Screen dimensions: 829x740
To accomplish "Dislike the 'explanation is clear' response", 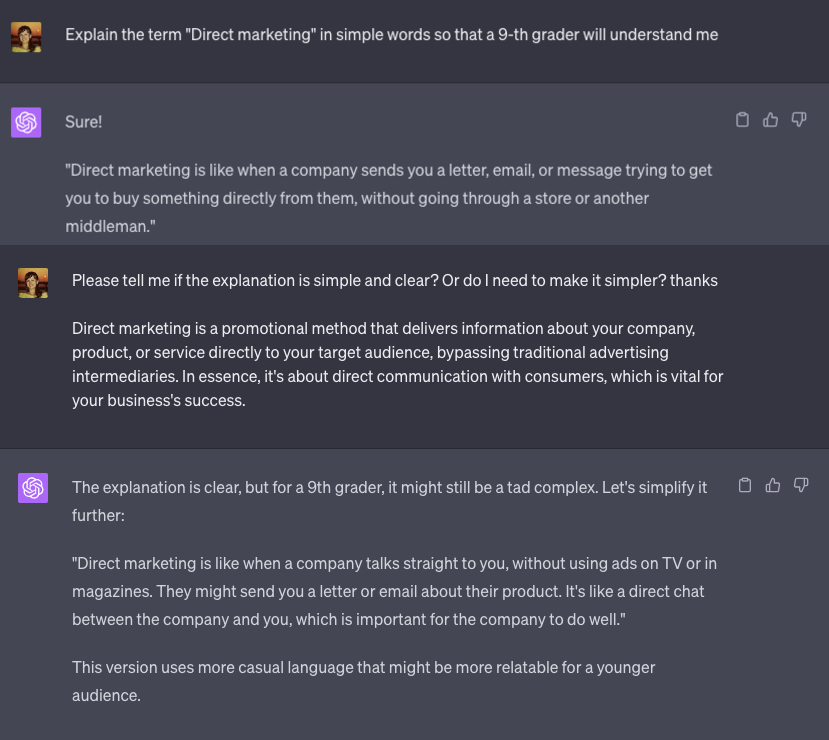I will 800,486.
